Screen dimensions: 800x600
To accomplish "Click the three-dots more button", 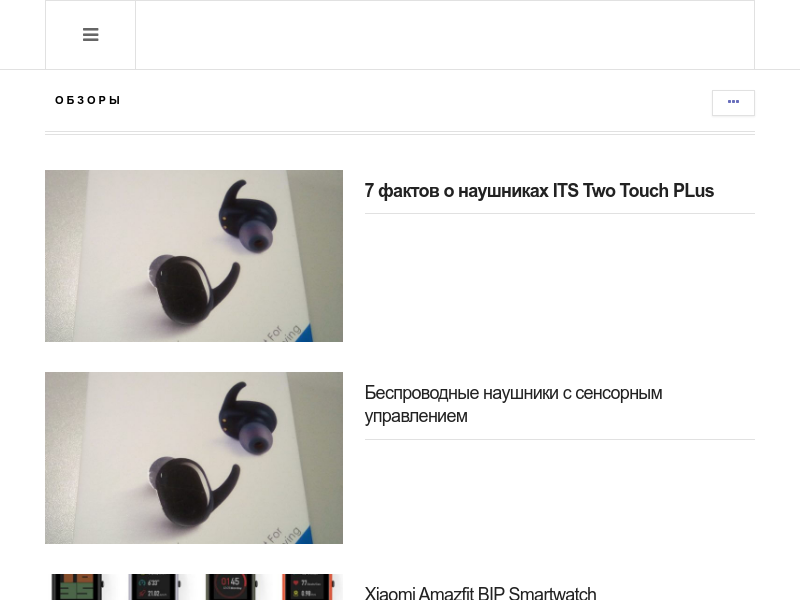I will (733, 103).
